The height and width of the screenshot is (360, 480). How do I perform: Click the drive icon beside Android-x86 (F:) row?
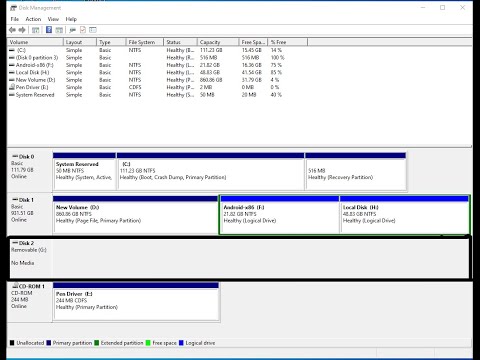click(x=12, y=65)
